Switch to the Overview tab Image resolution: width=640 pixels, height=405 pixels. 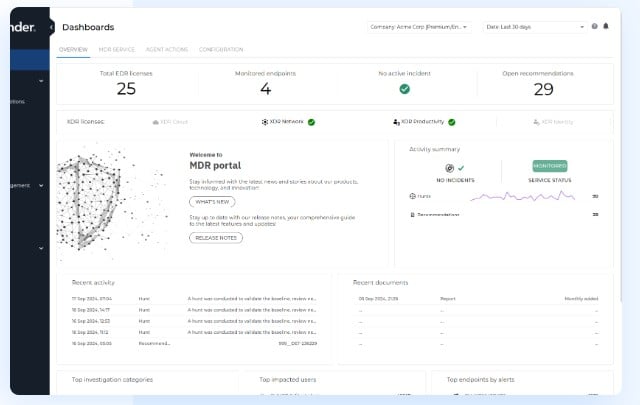point(73,49)
